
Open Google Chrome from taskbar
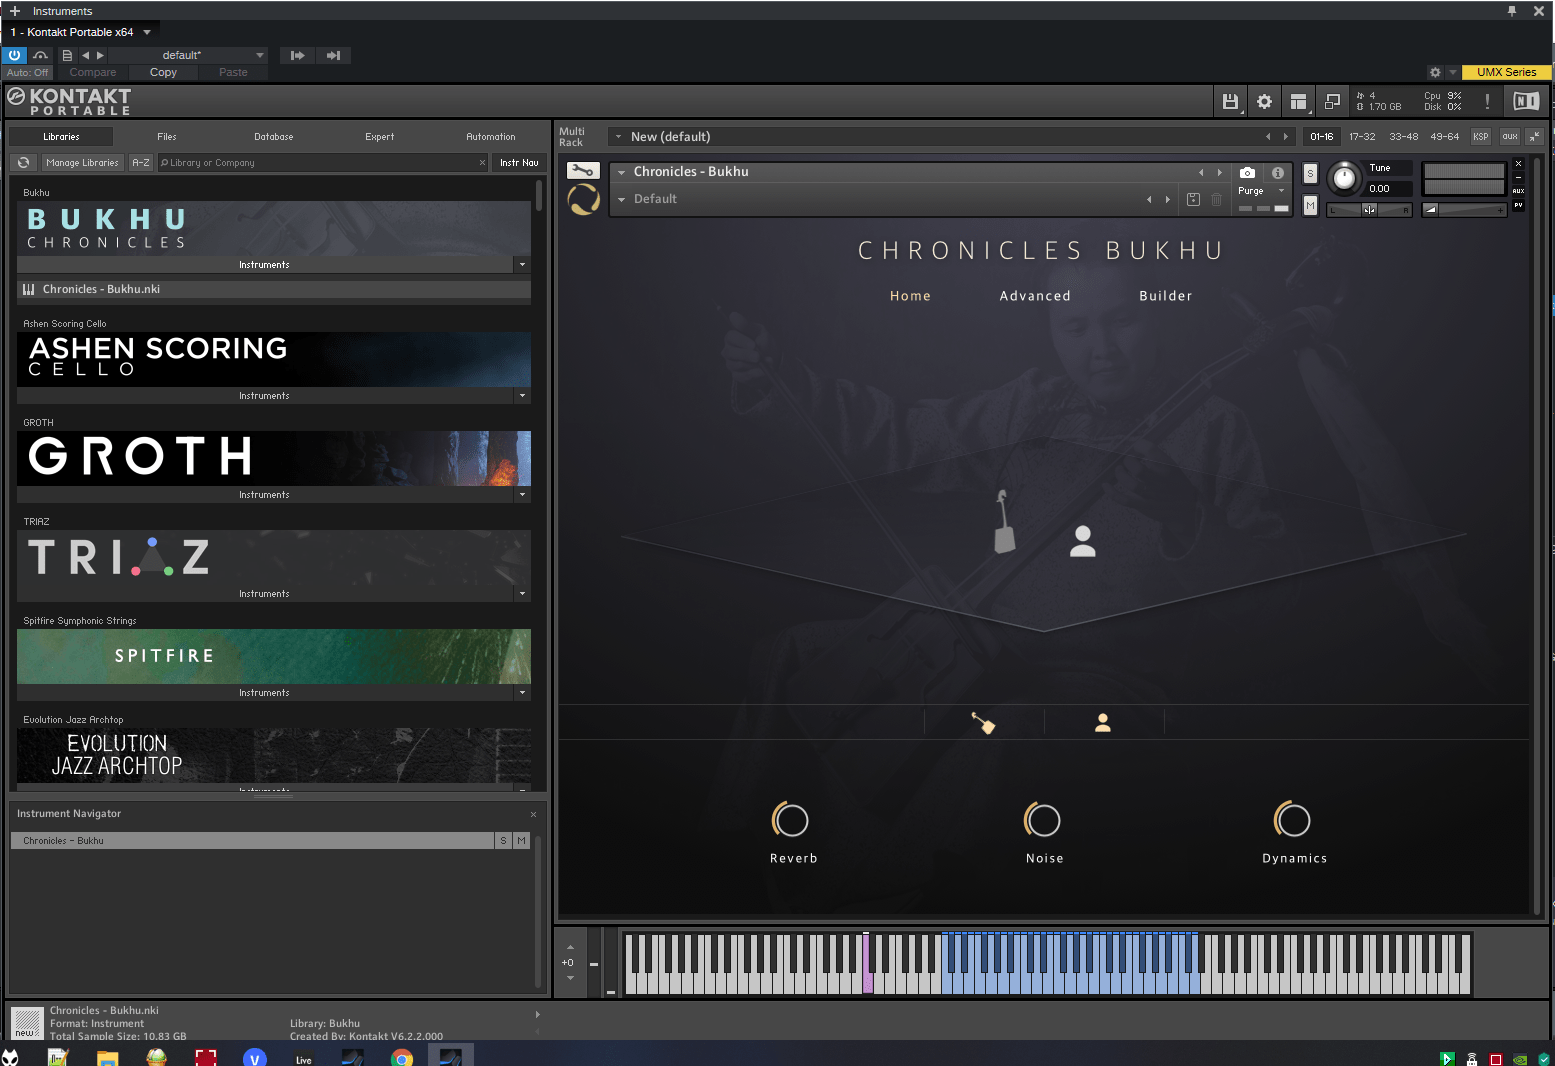pyautogui.click(x=402, y=1057)
